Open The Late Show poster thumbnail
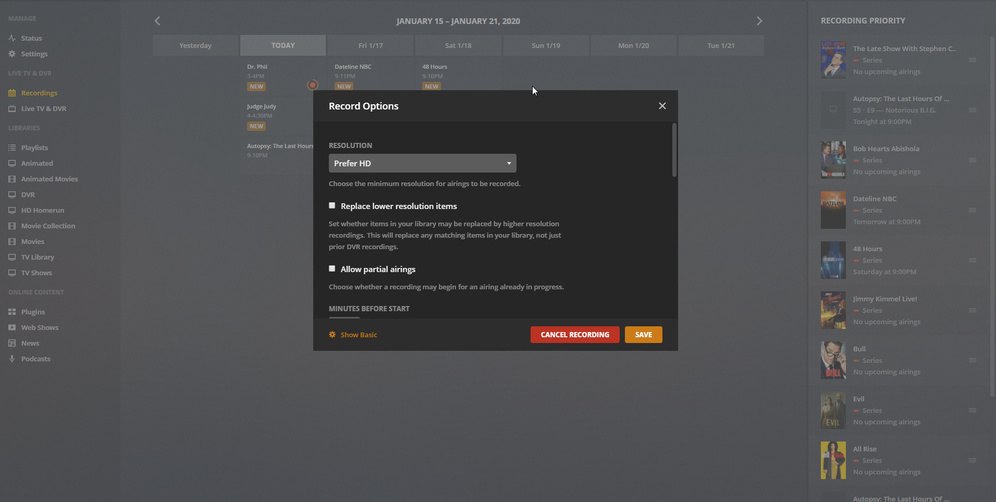Image resolution: width=996 pixels, height=502 pixels. click(x=833, y=60)
